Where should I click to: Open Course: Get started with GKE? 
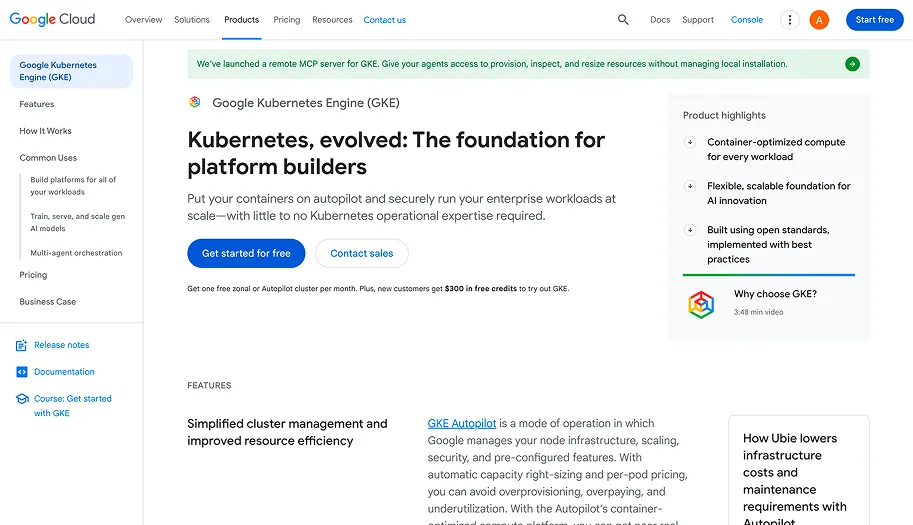tap(72, 406)
